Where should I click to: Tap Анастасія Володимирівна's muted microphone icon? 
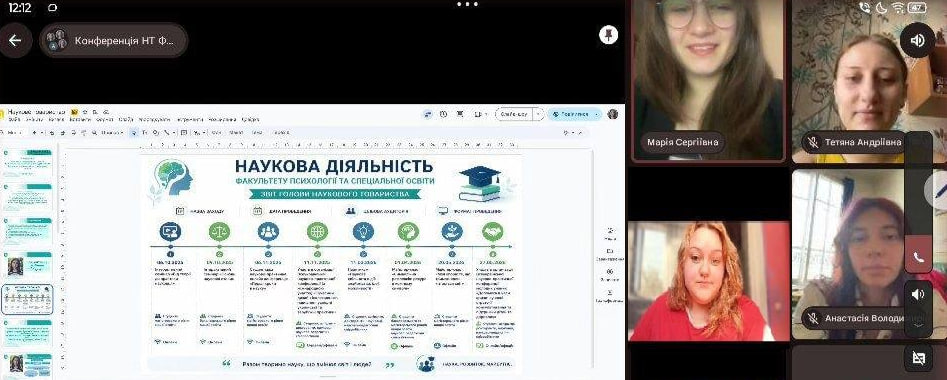click(x=814, y=318)
